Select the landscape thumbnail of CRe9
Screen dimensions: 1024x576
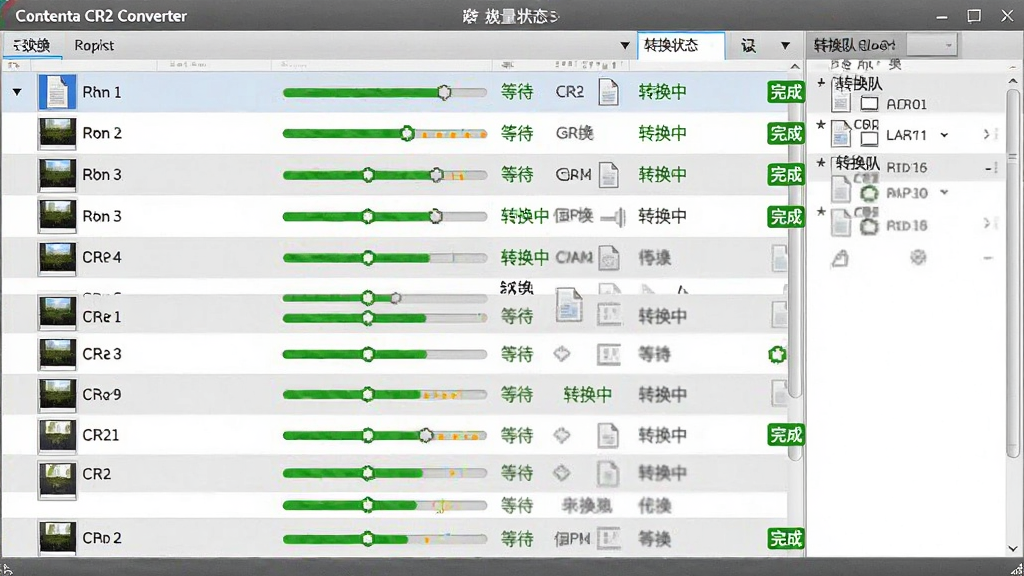tap(57, 394)
